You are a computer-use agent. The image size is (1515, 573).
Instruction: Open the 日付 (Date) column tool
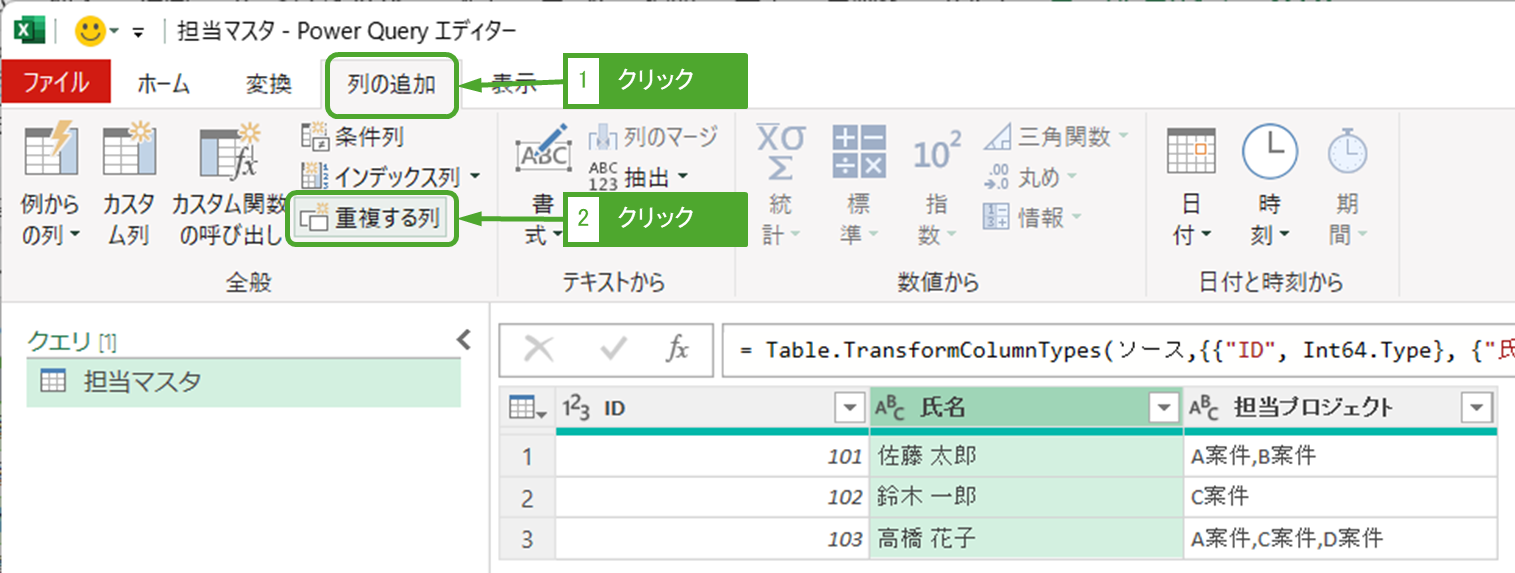(1191, 155)
